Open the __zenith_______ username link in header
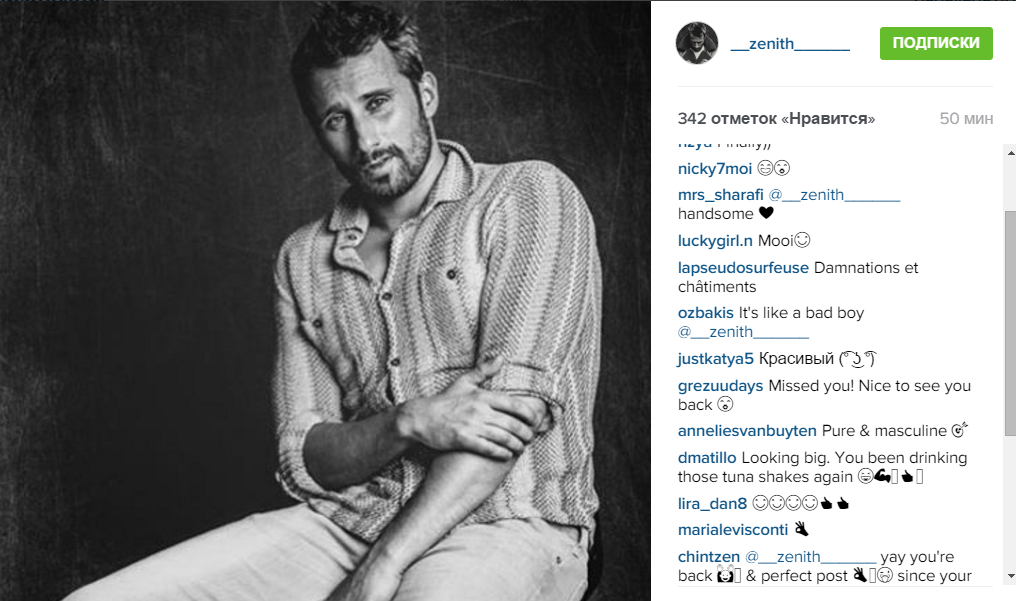 [789, 43]
